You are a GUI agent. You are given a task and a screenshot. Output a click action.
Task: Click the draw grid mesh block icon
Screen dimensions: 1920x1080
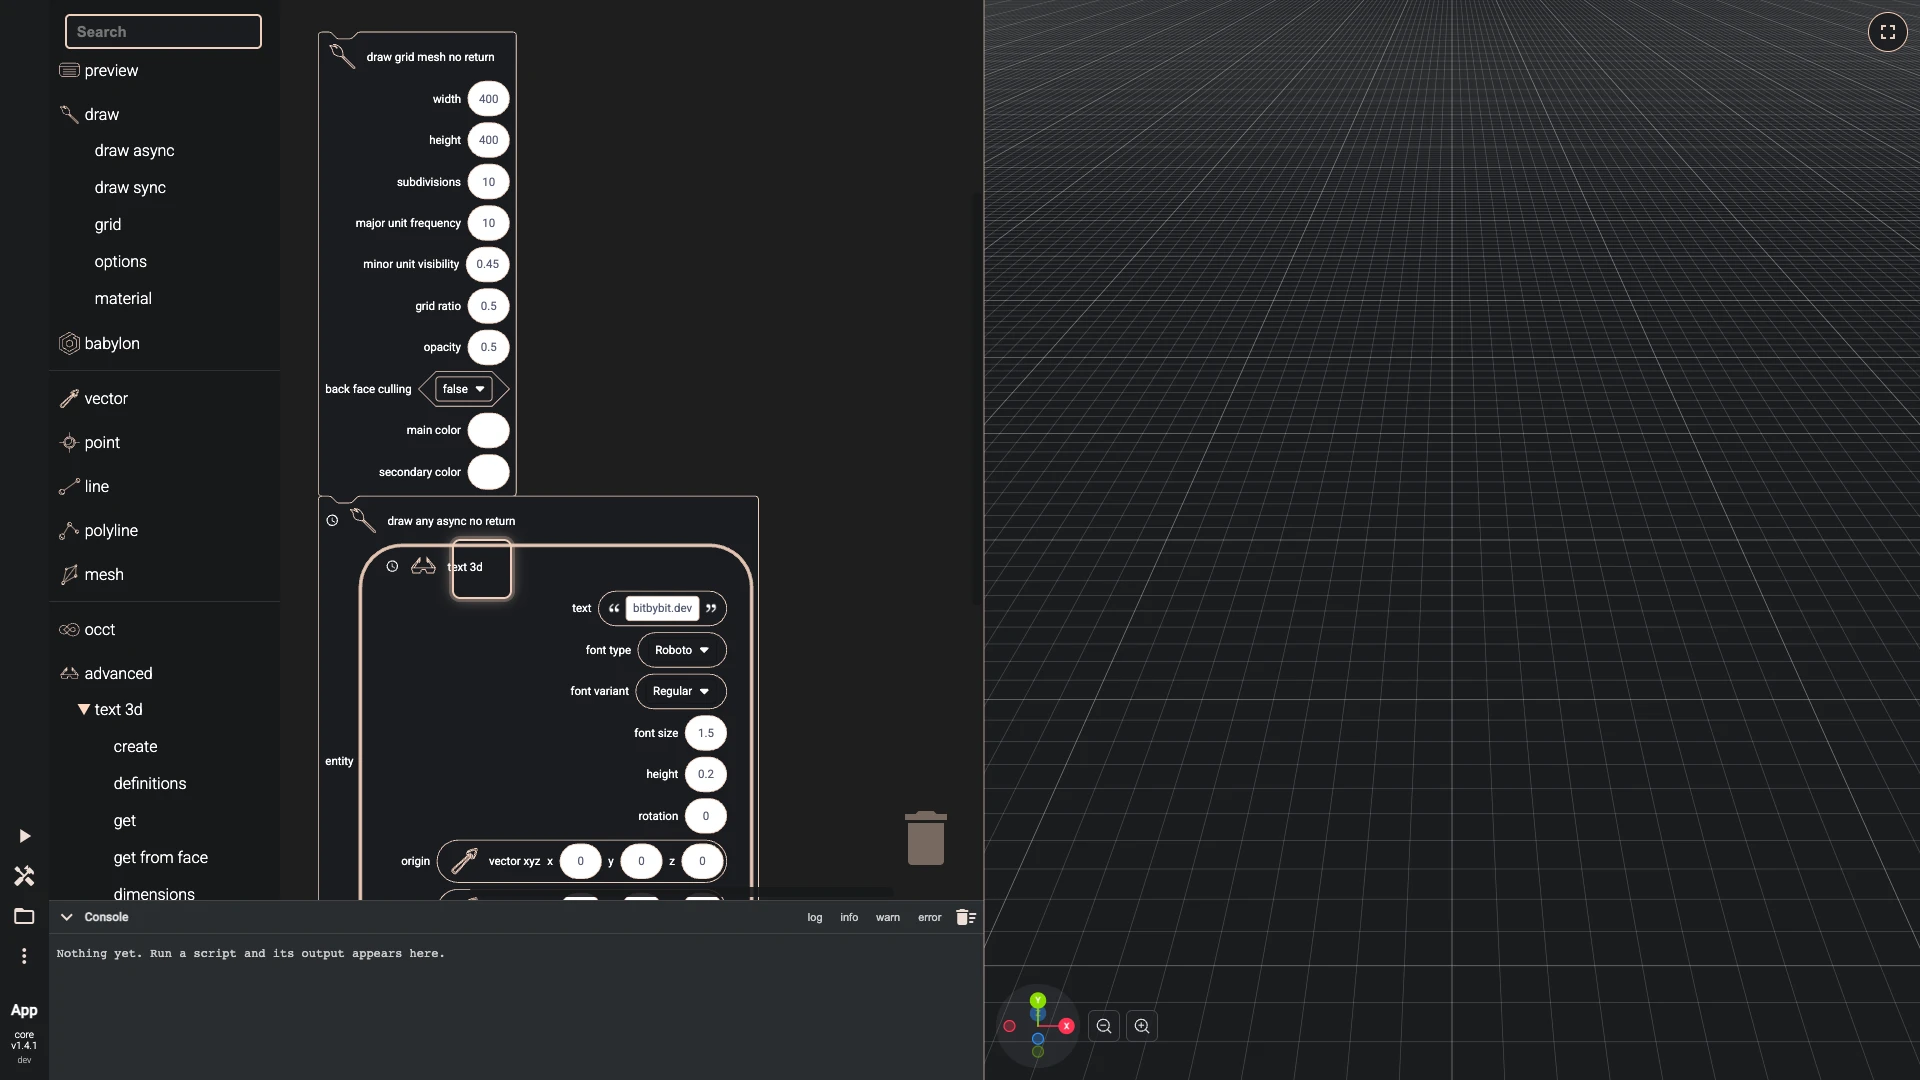pyautogui.click(x=342, y=56)
